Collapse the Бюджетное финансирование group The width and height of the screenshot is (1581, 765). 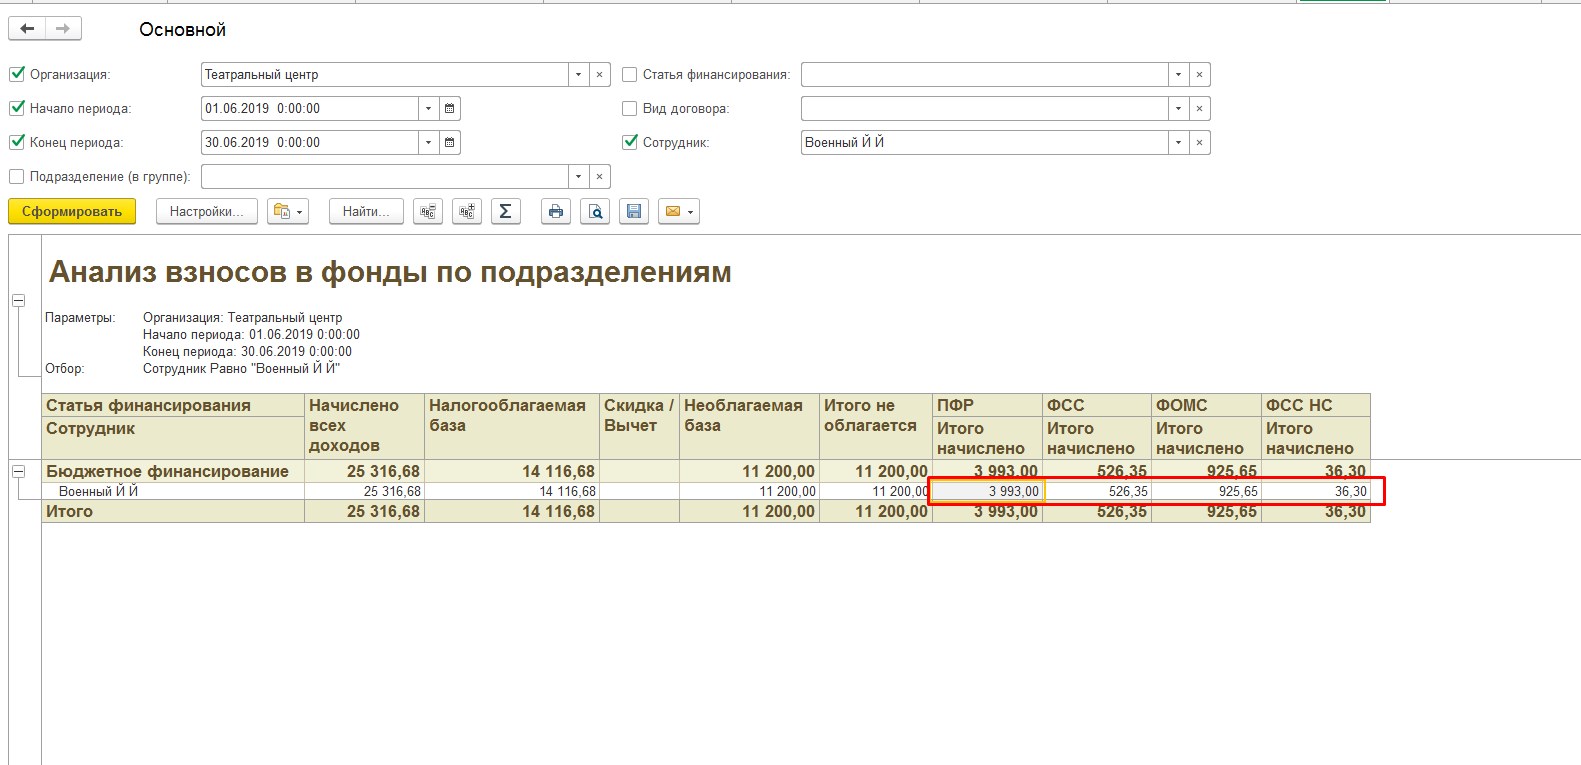tap(18, 471)
